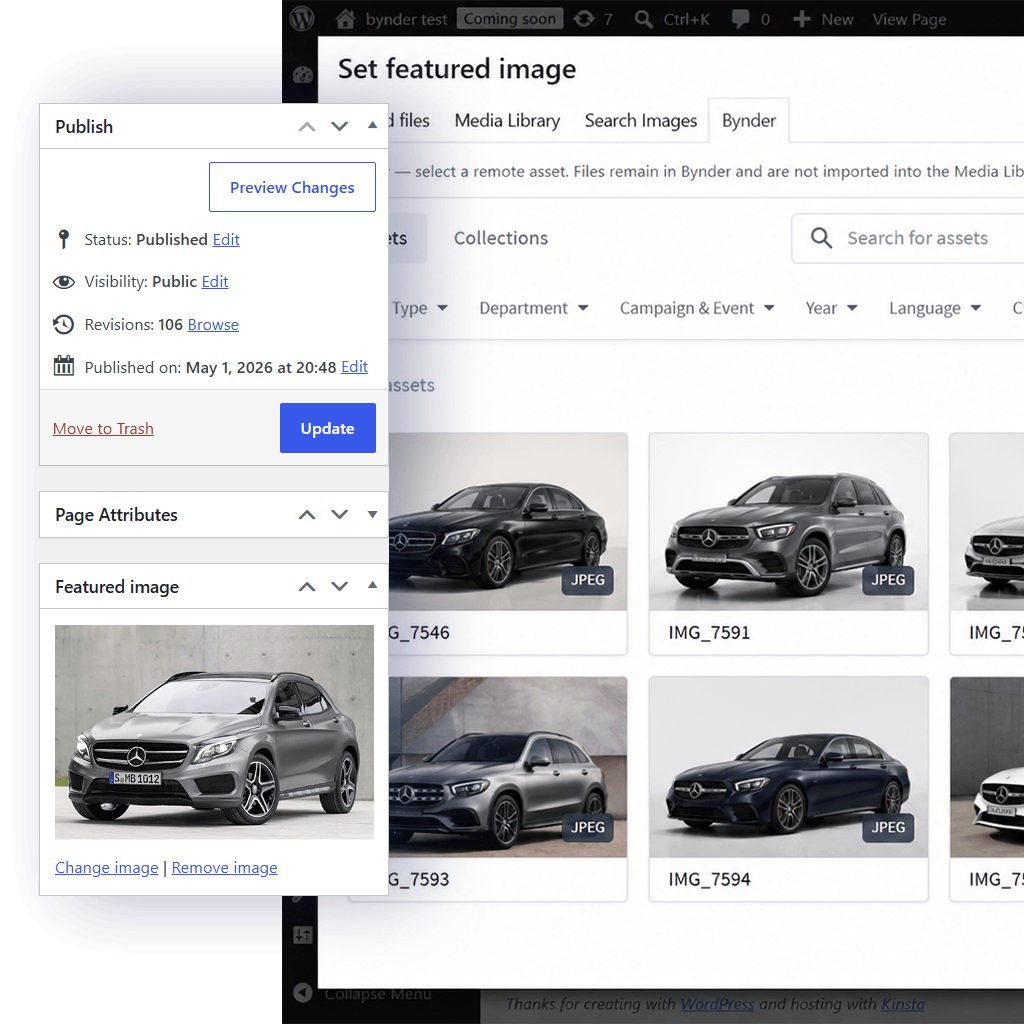Click the WordPress logo in admin bar
The height and width of the screenshot is (1024, 1024).
[302, 18]
